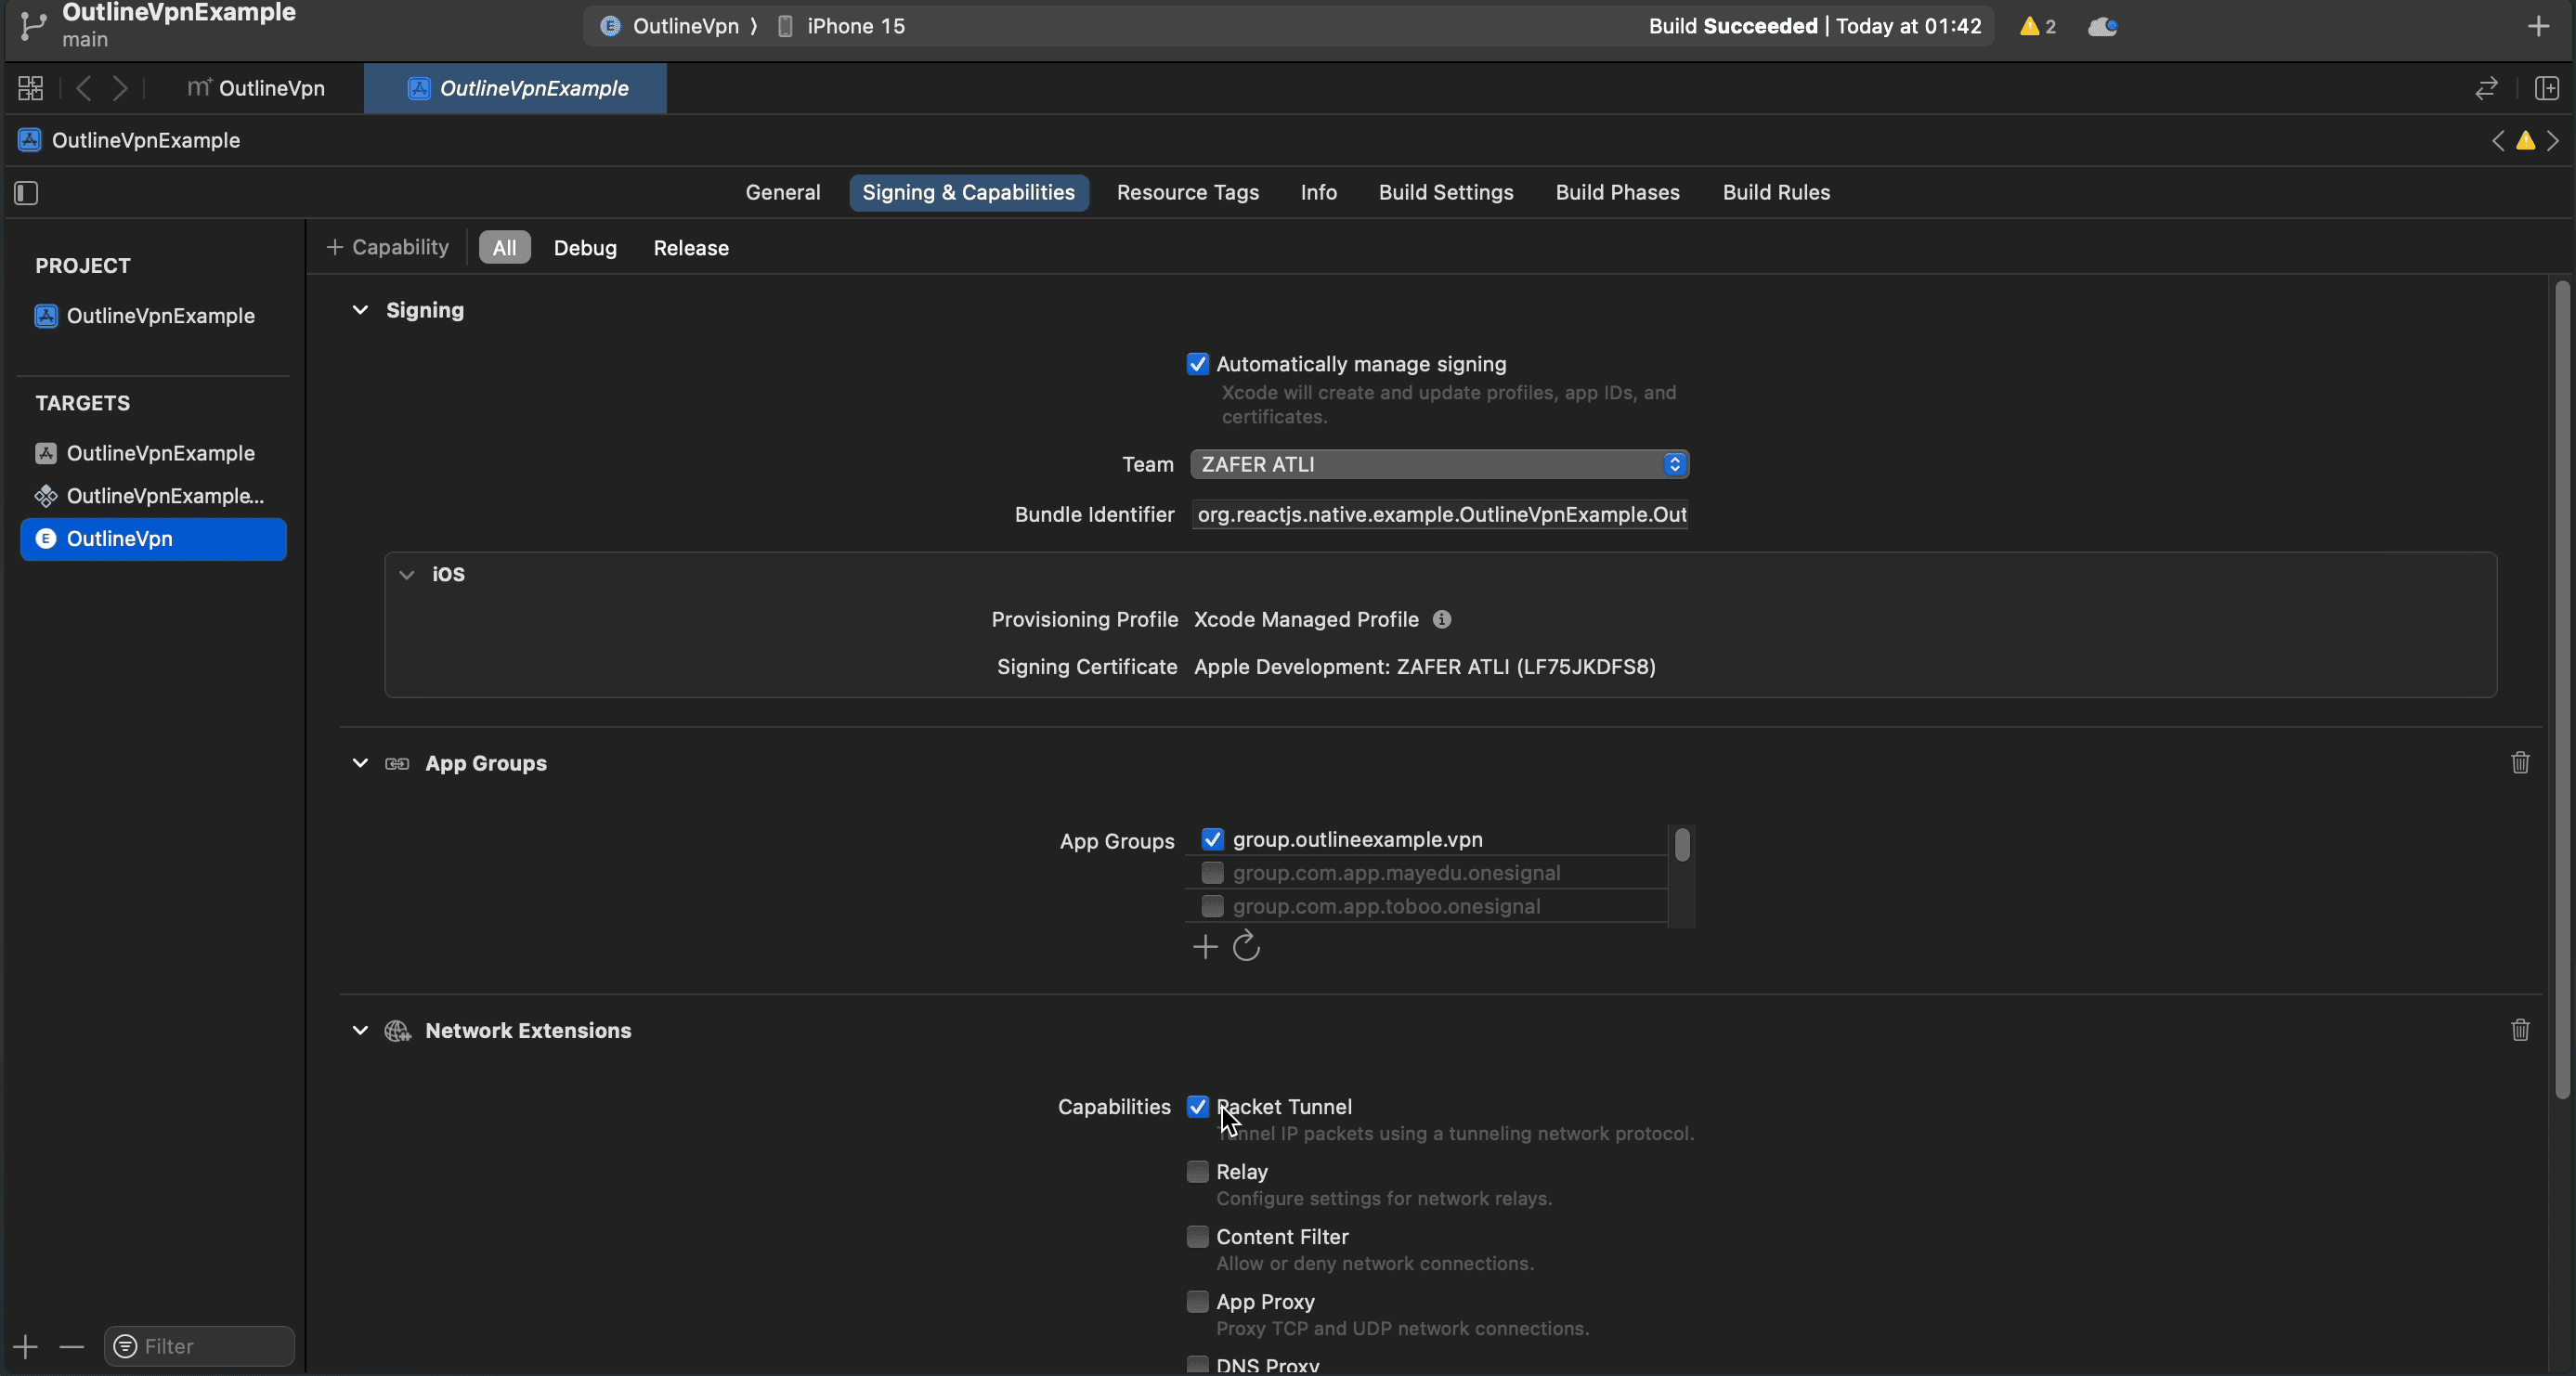
Task: Click the Bundle Identifier field
Action: click(x=1439, y=514)
